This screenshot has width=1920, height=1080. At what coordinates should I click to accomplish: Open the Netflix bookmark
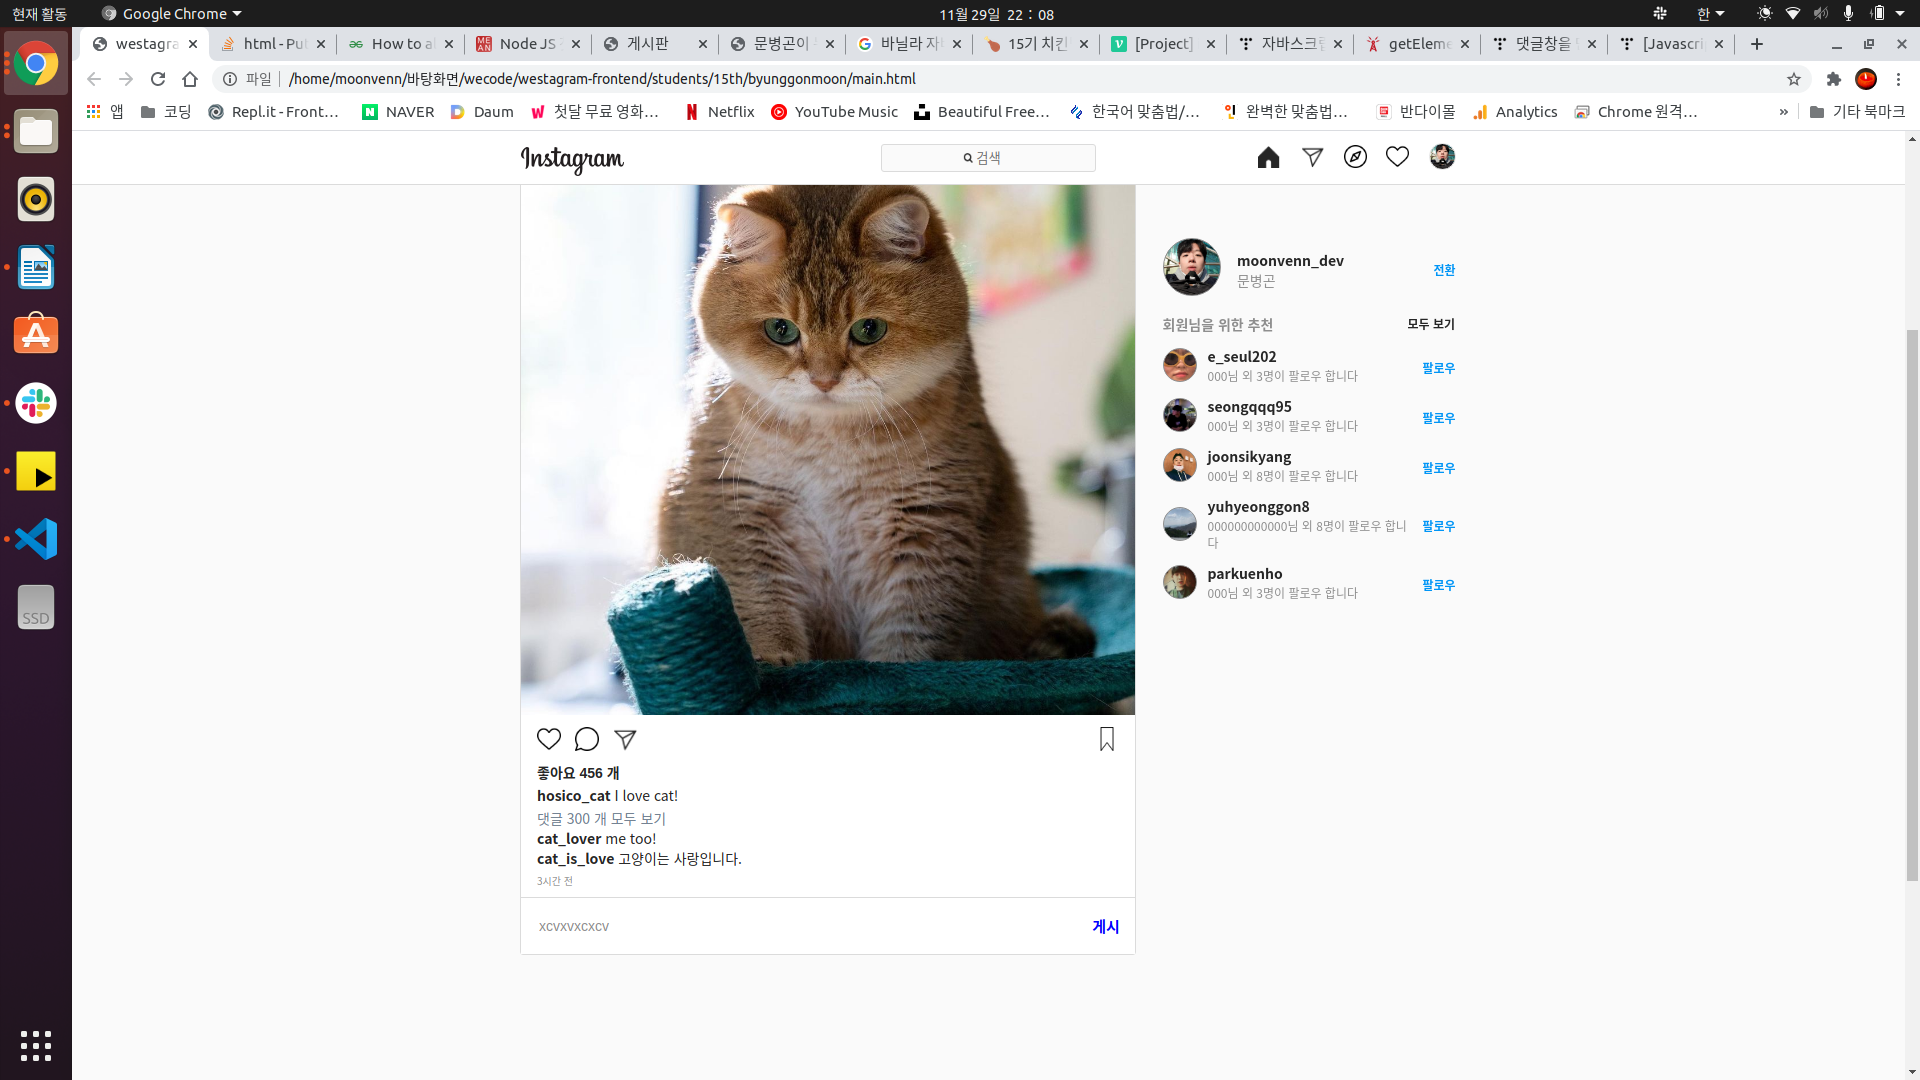click(x=720, y=112)
